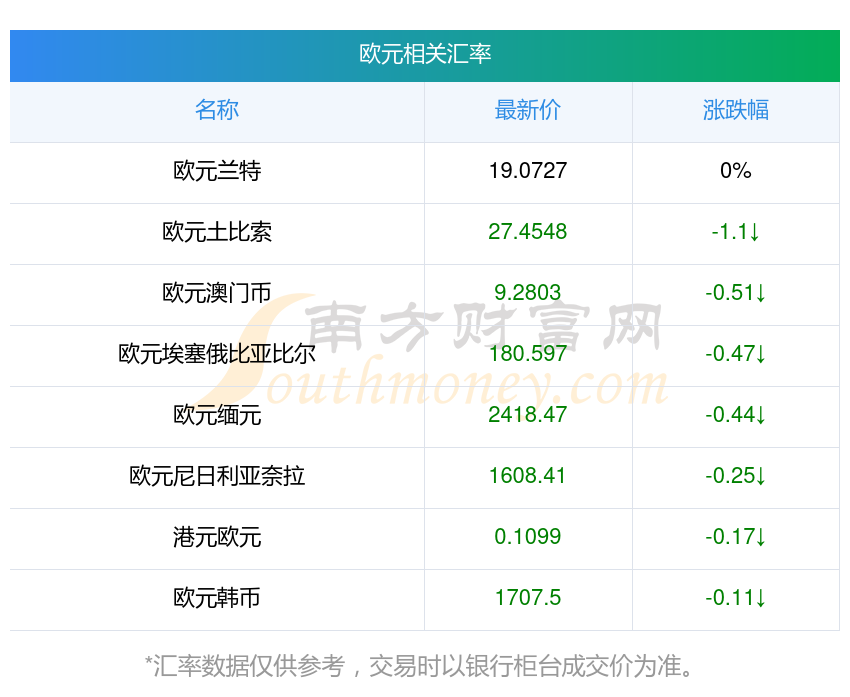Click the 涨跌幅 column header
Viewport: 850px width, 697px height.
coord(736,111)
